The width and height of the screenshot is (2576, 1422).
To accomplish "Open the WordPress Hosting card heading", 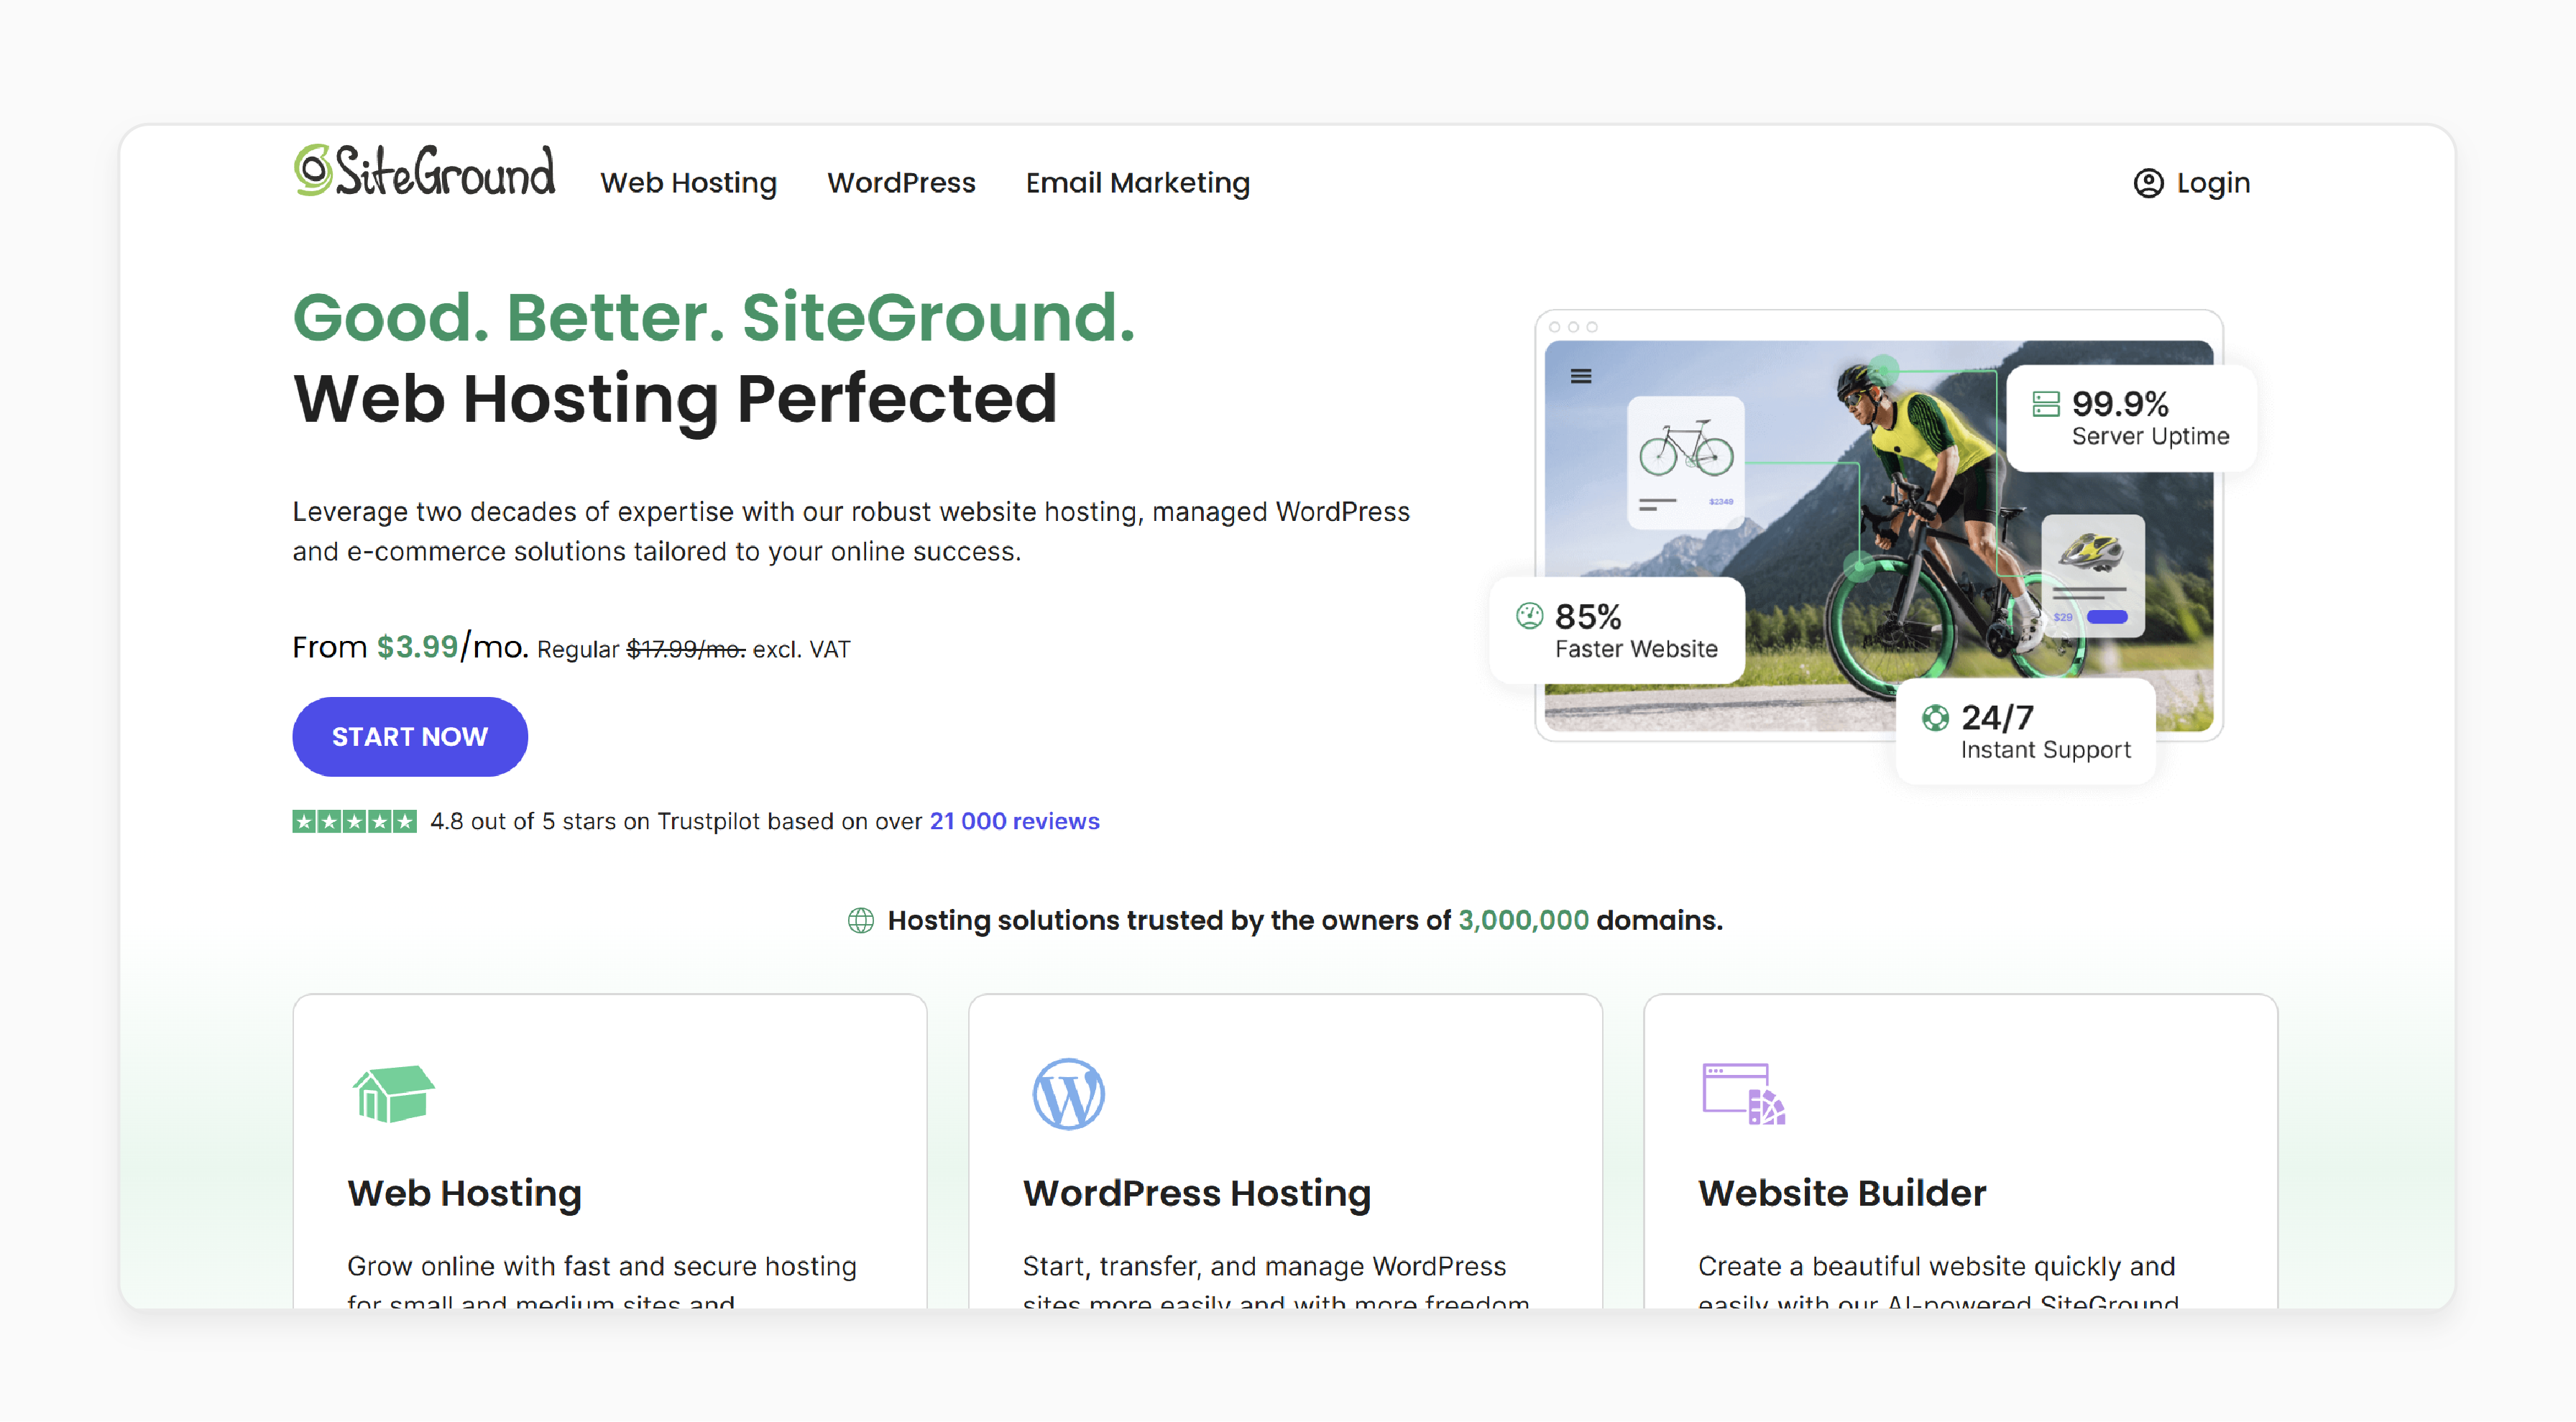I will click(x=1196, y=1193).
